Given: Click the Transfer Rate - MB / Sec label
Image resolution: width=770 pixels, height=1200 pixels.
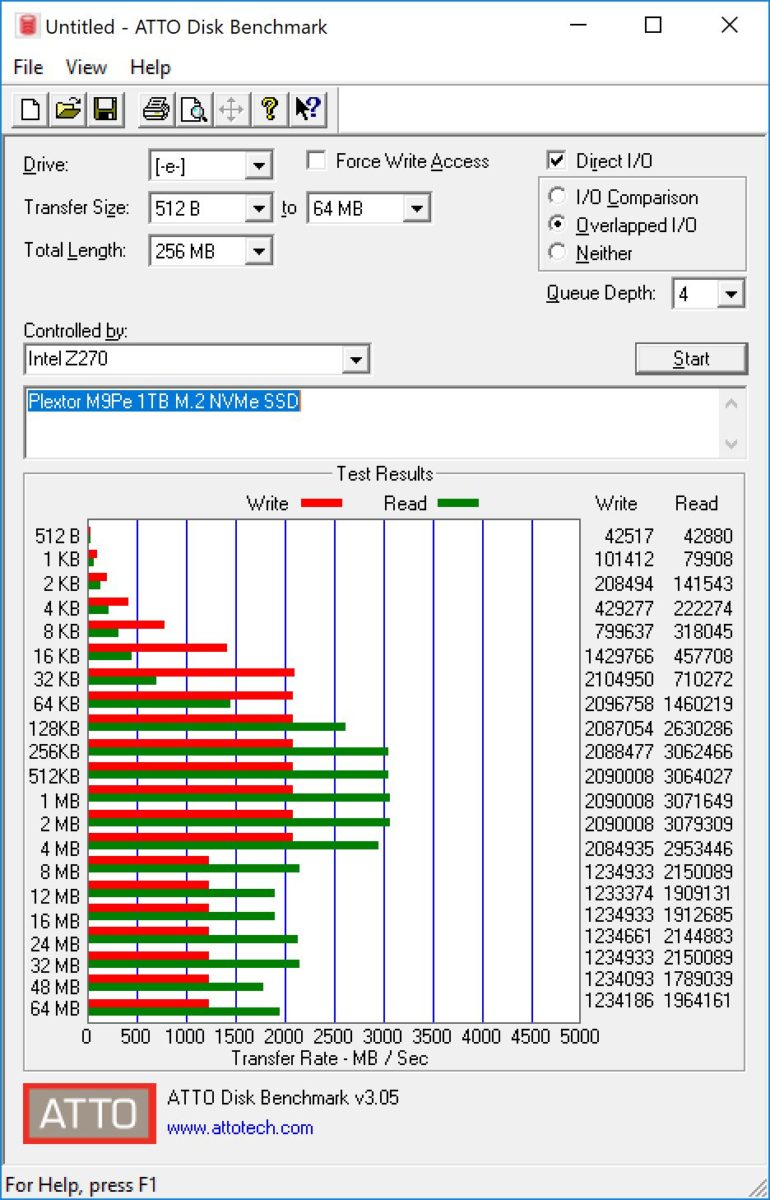Looking at the screenshot, I should click(329, 1057).
